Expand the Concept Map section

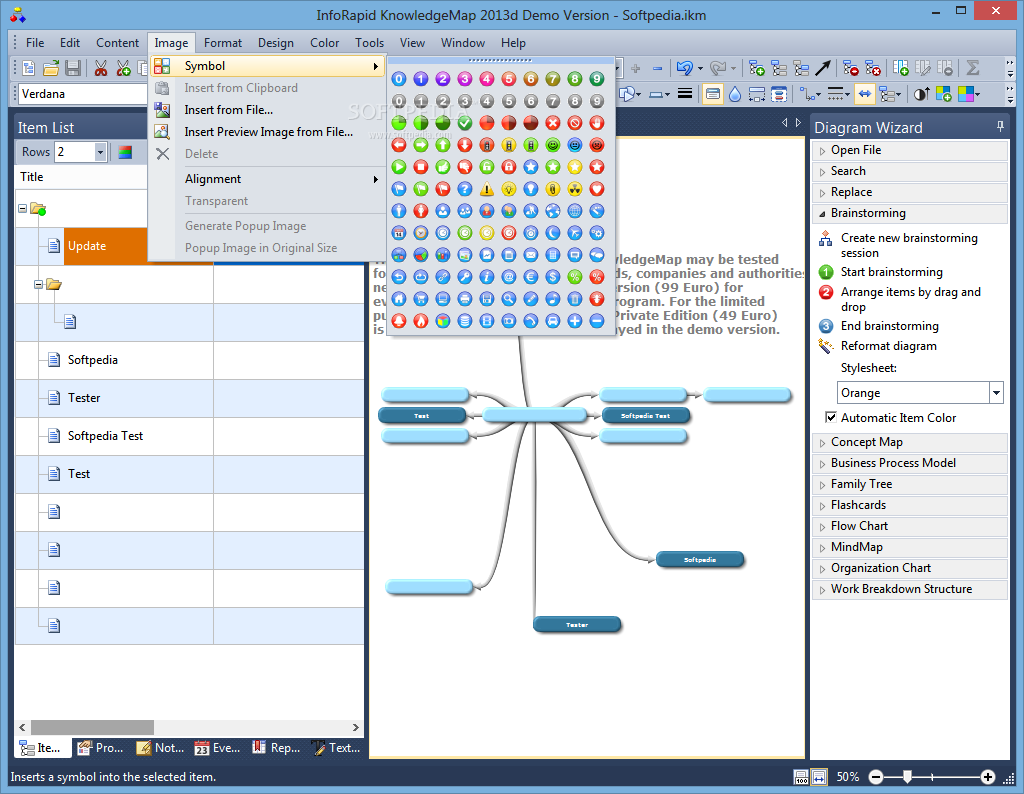(x=910, y=442)
